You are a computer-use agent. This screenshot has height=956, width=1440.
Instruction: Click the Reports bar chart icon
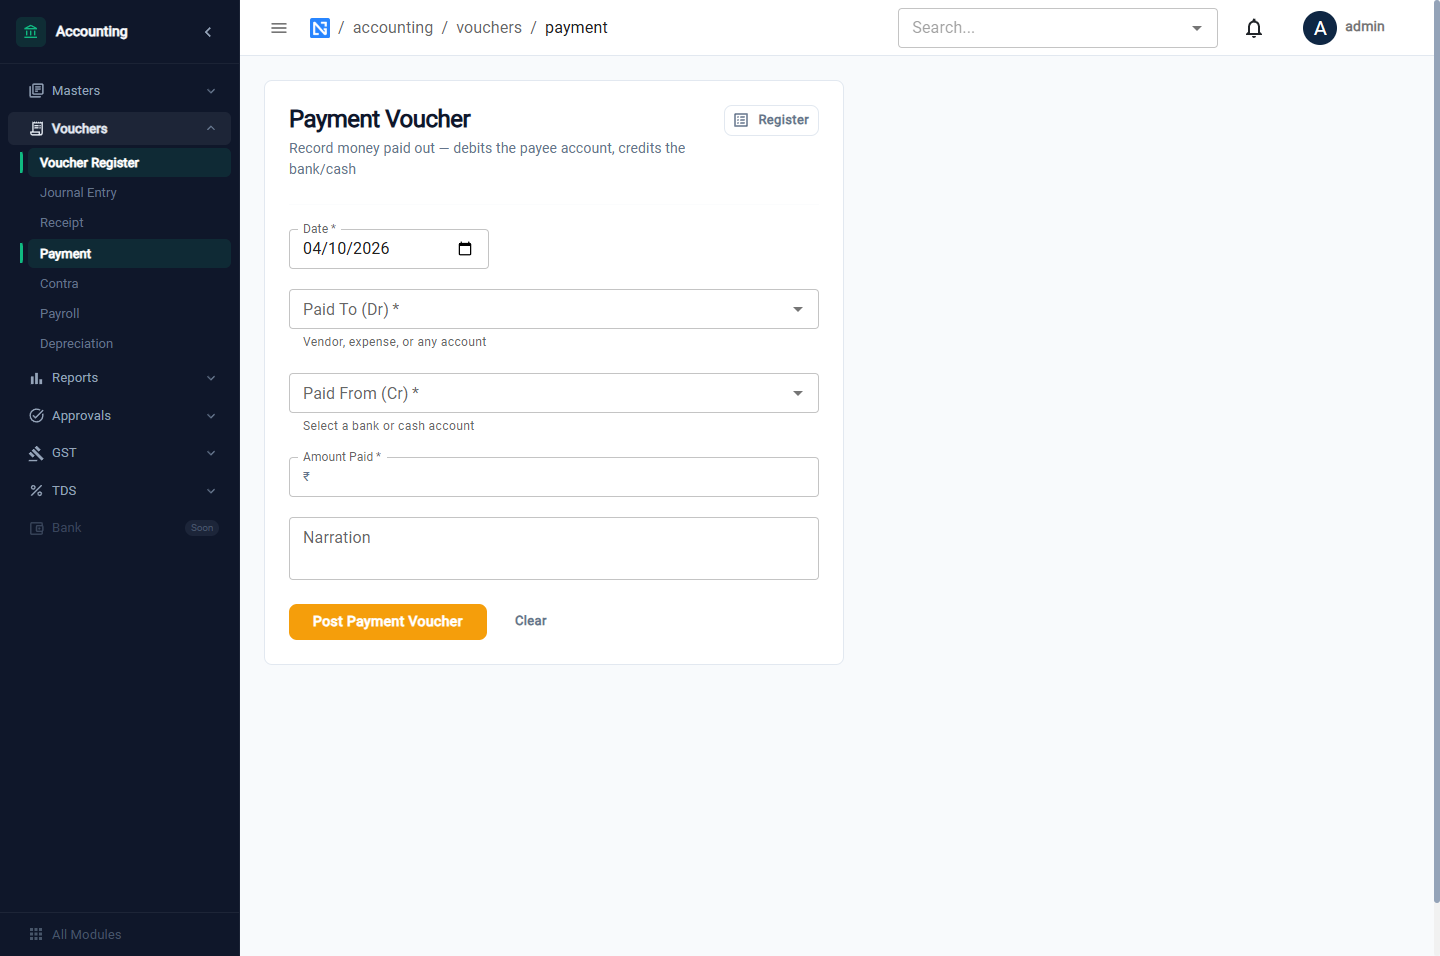click(x=37, y=378)
